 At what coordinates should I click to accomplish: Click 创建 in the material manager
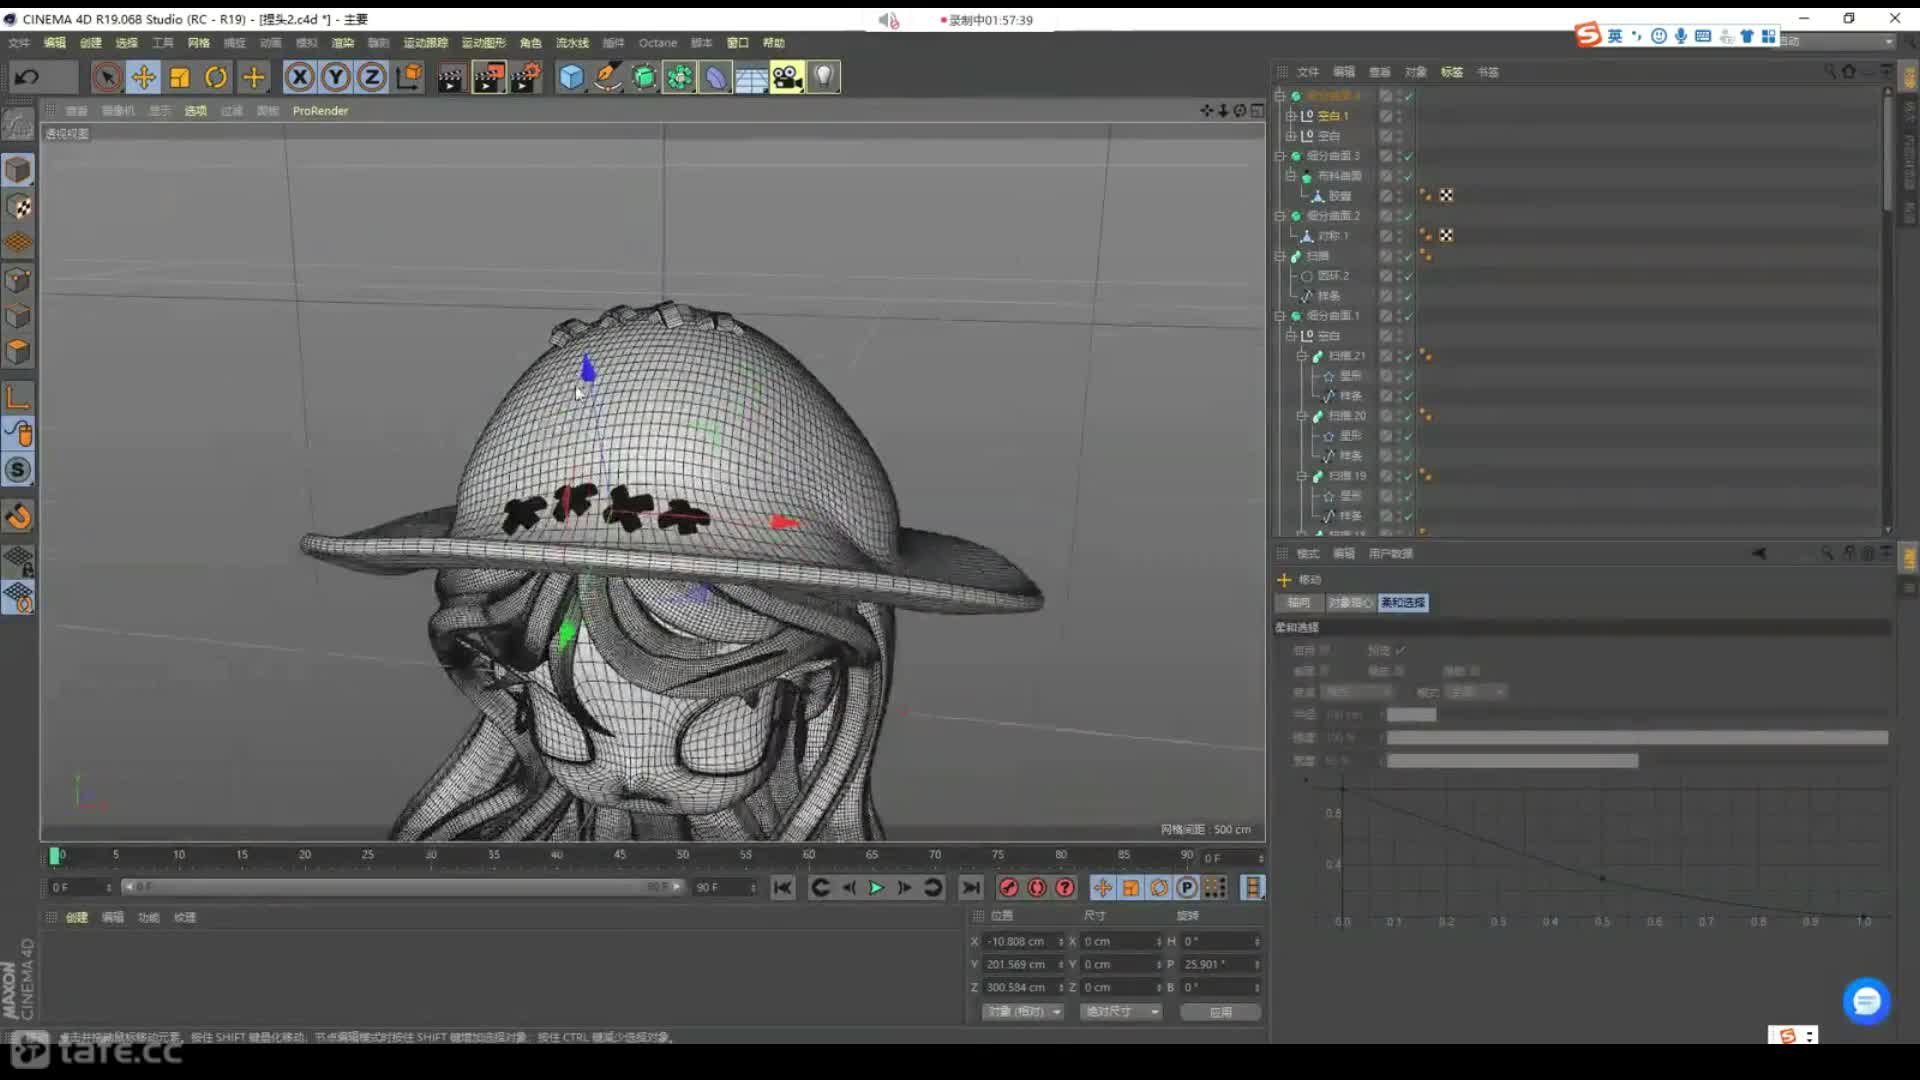pos(77,917)
